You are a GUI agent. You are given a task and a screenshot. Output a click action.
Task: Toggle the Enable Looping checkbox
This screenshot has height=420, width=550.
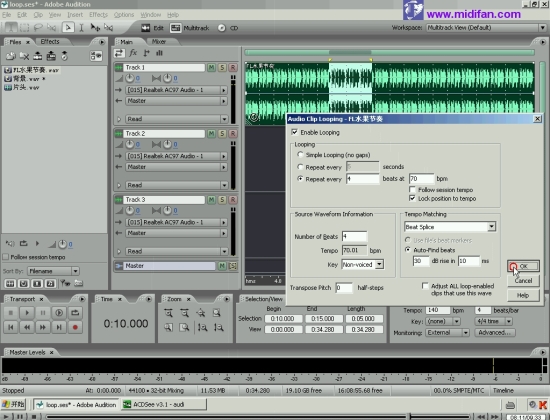295,132
